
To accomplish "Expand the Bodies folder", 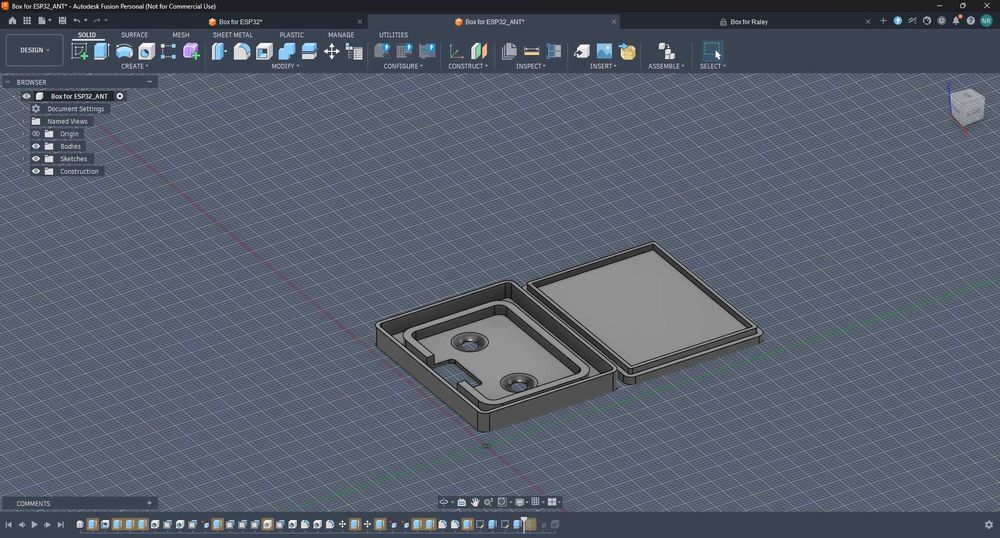I will [24, 146].
